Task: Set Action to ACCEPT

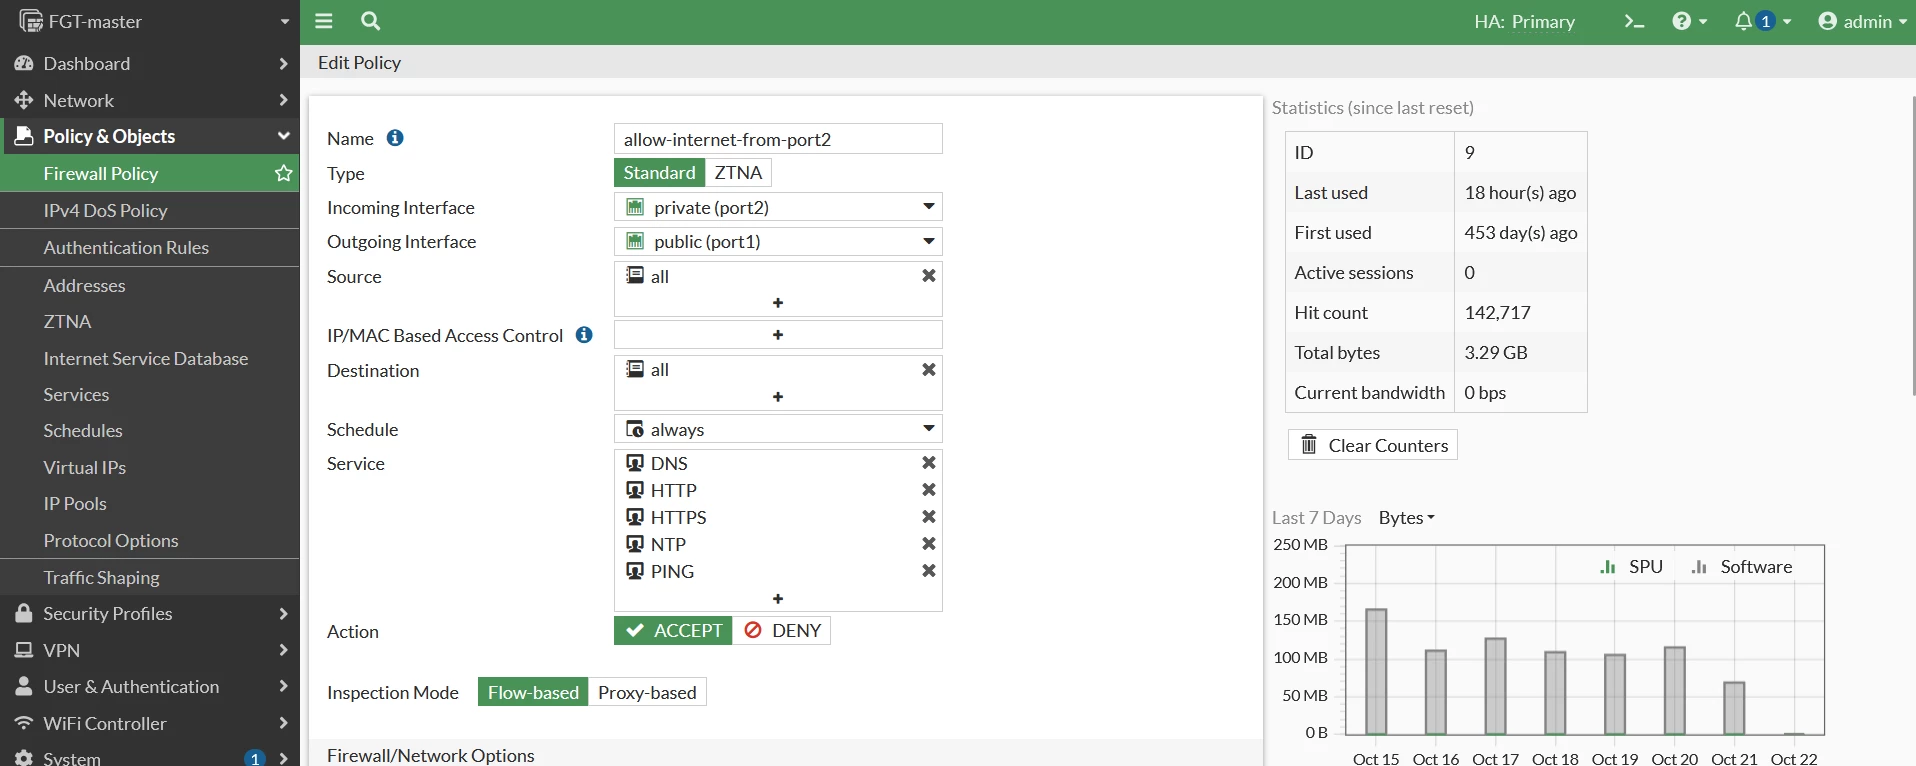Action: pyautogui.click(x=673, y=631)
